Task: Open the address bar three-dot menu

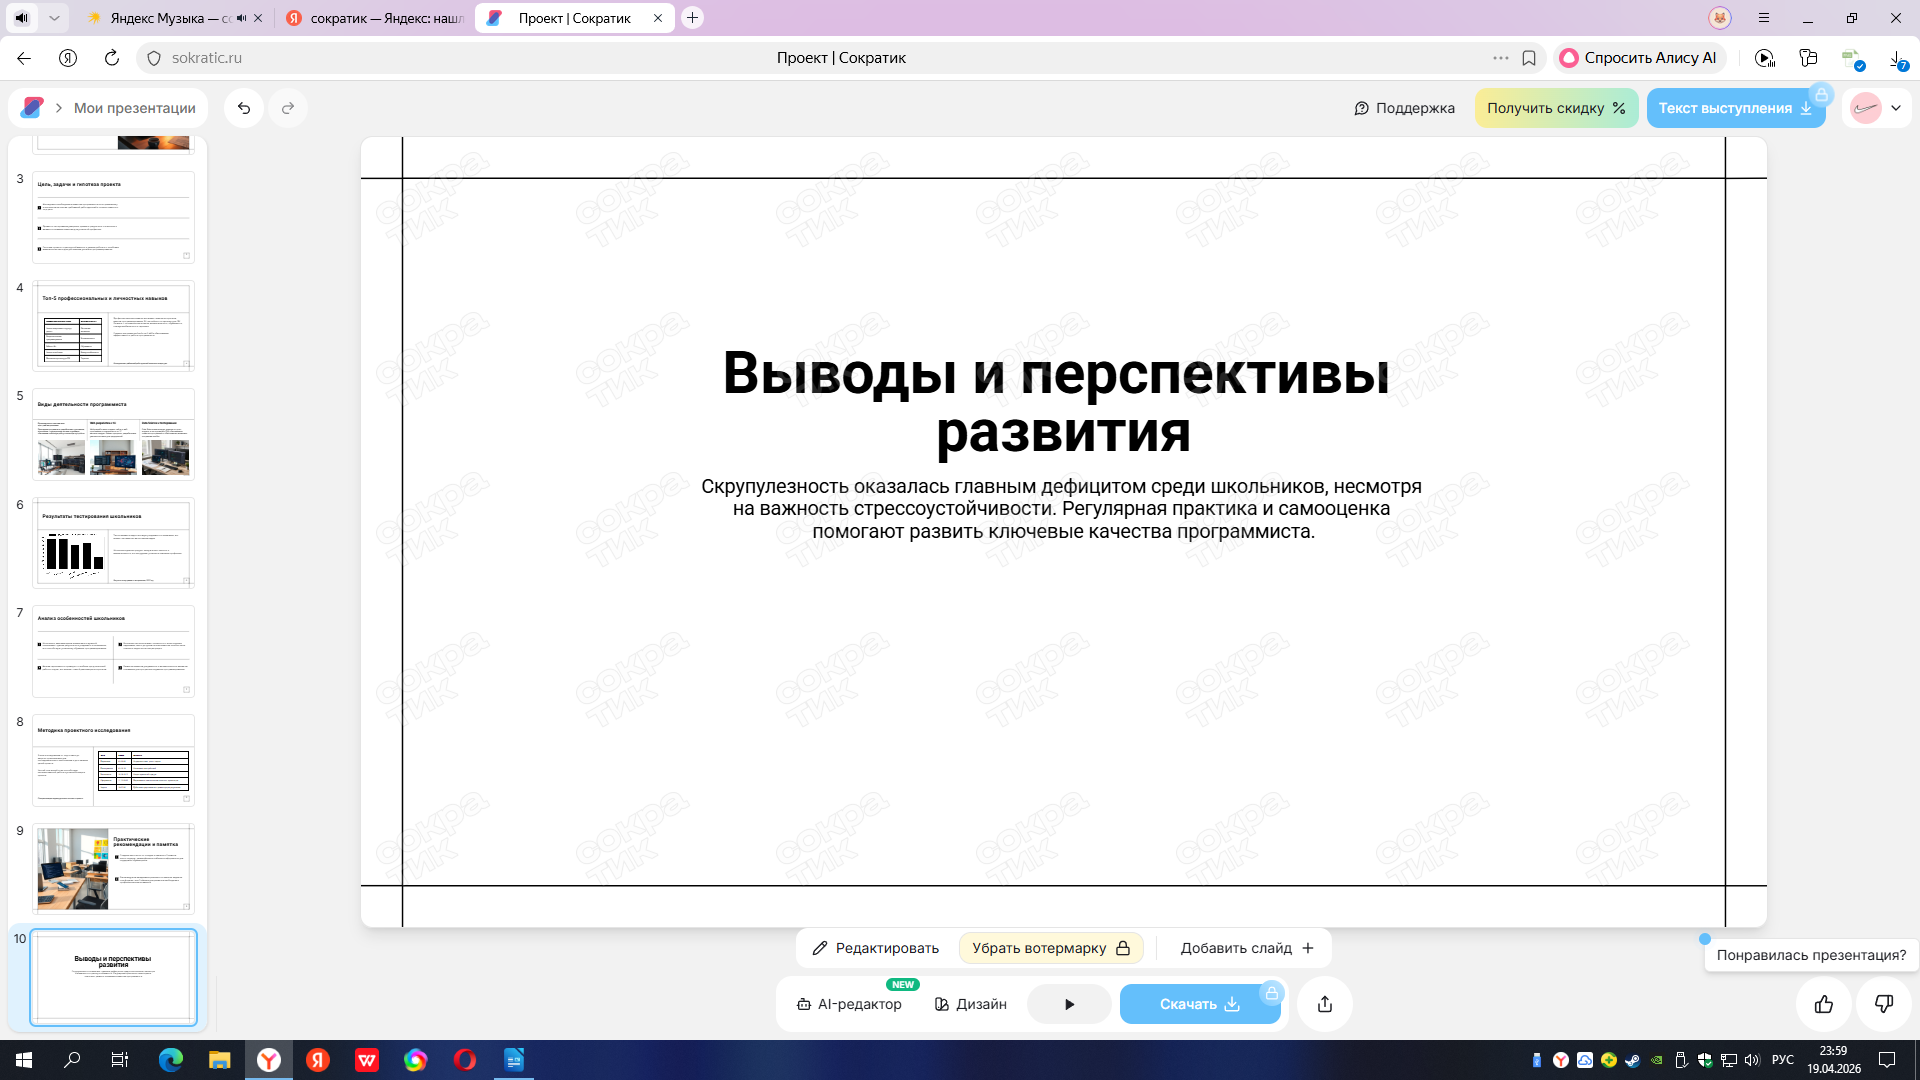Action: (1501, 58)
